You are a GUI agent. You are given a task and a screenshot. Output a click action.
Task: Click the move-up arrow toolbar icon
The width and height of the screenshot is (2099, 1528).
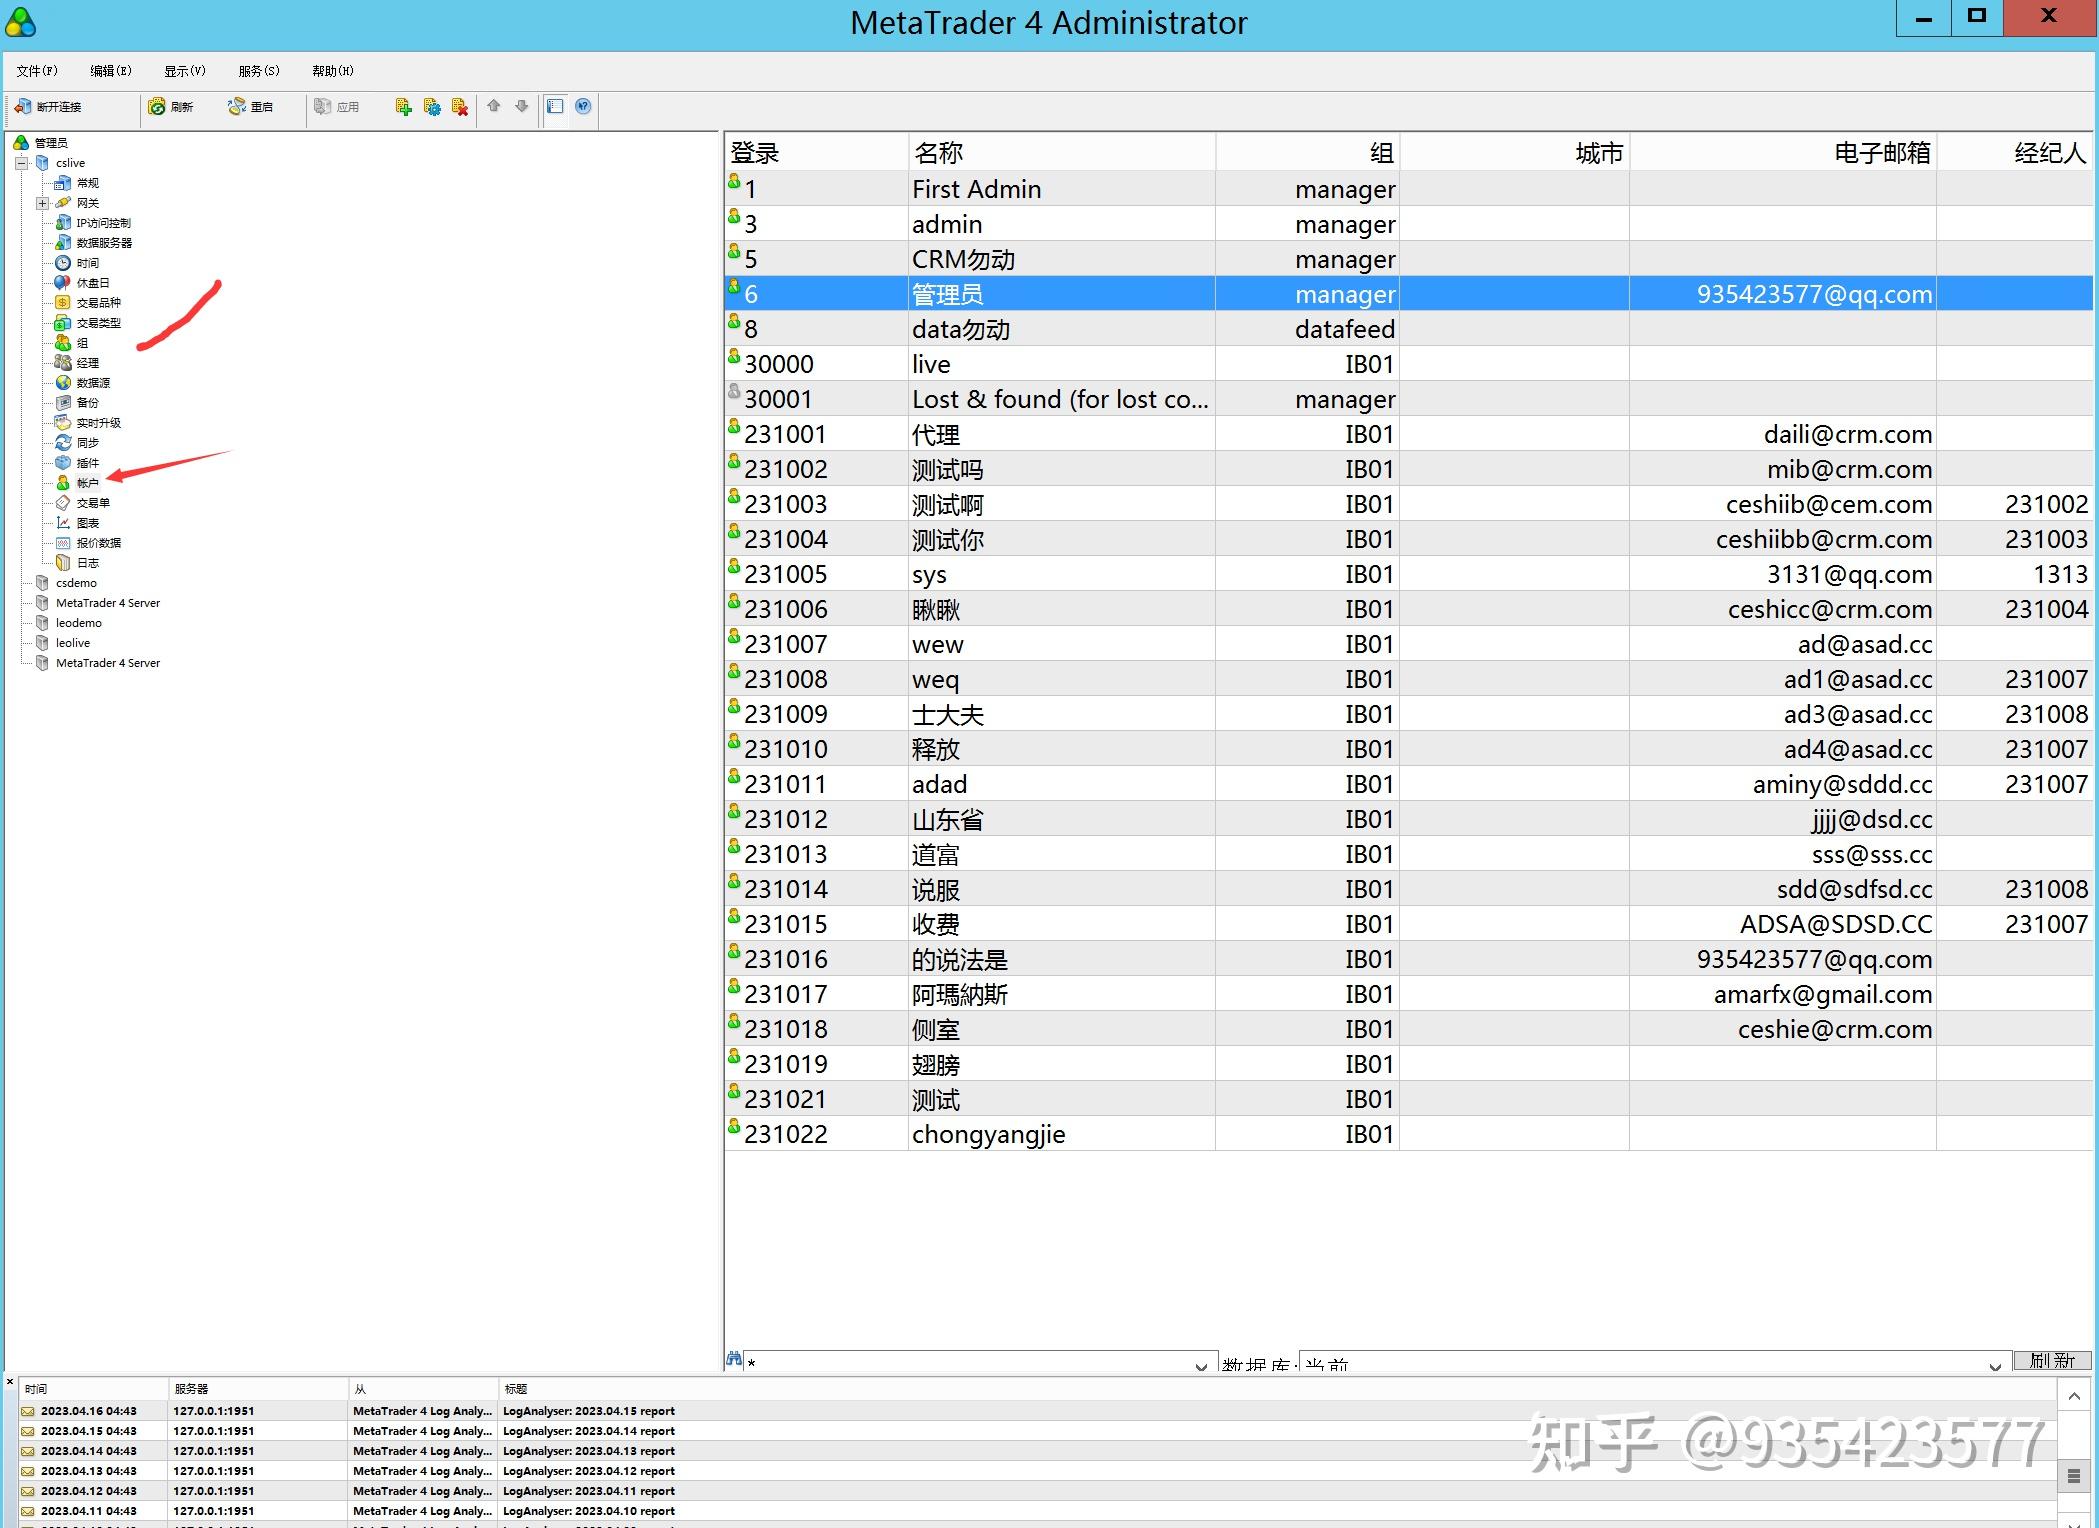[494, 106]
